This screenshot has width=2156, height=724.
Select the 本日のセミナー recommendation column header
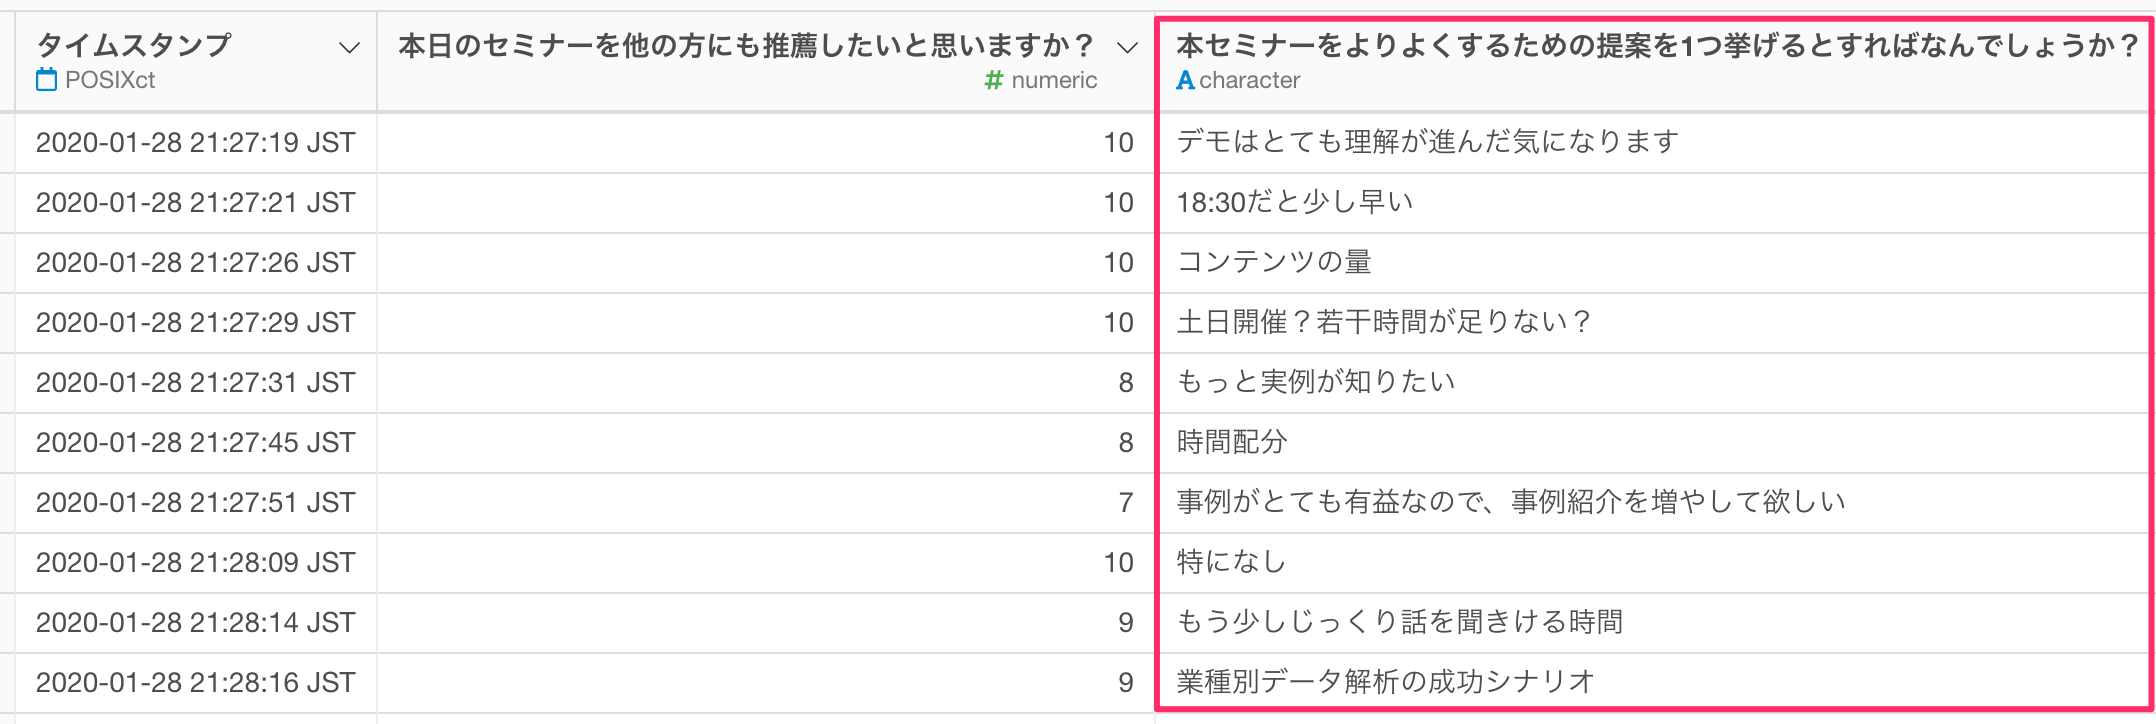766,61
